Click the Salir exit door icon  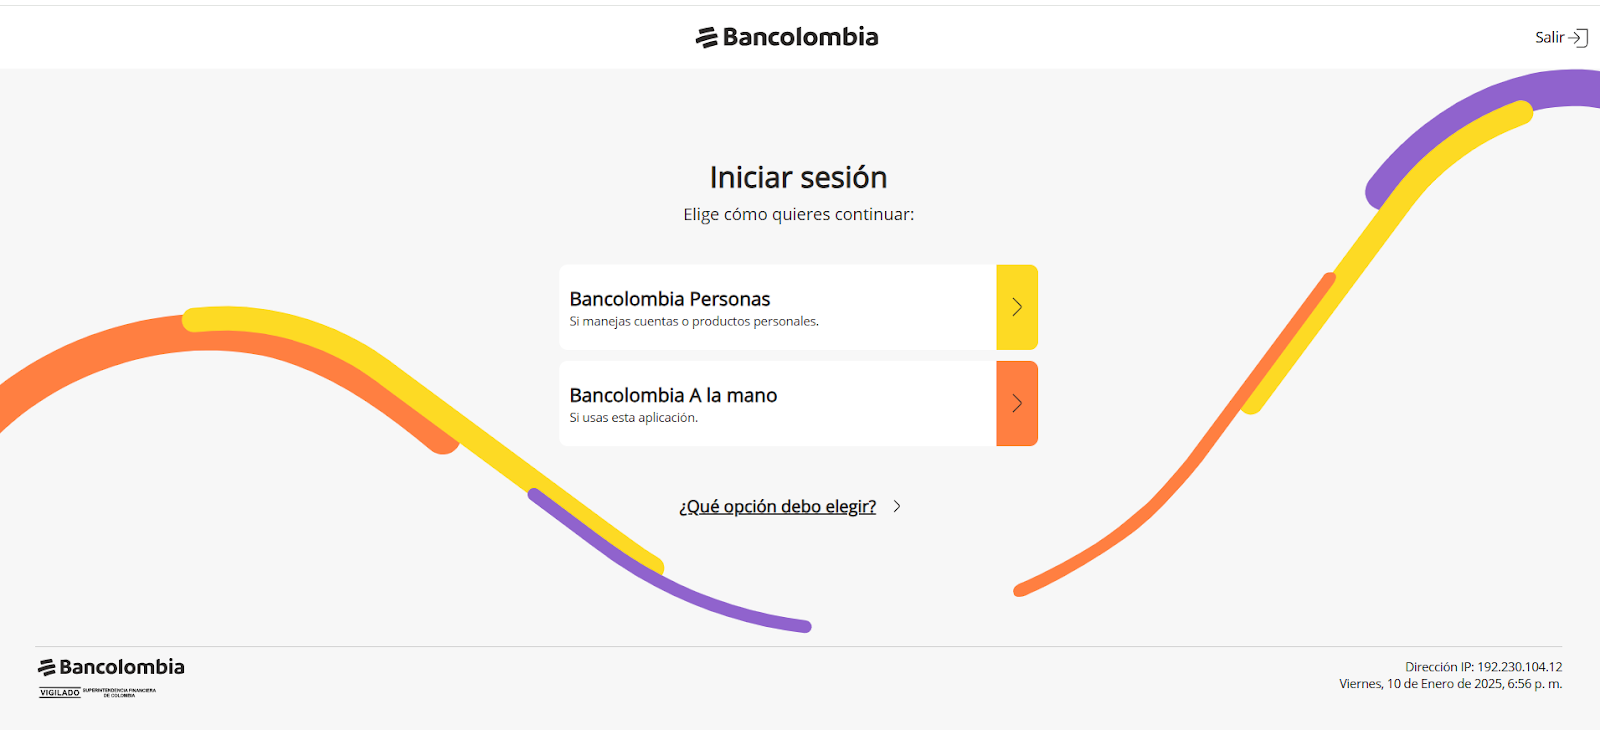coord(1578,38)
